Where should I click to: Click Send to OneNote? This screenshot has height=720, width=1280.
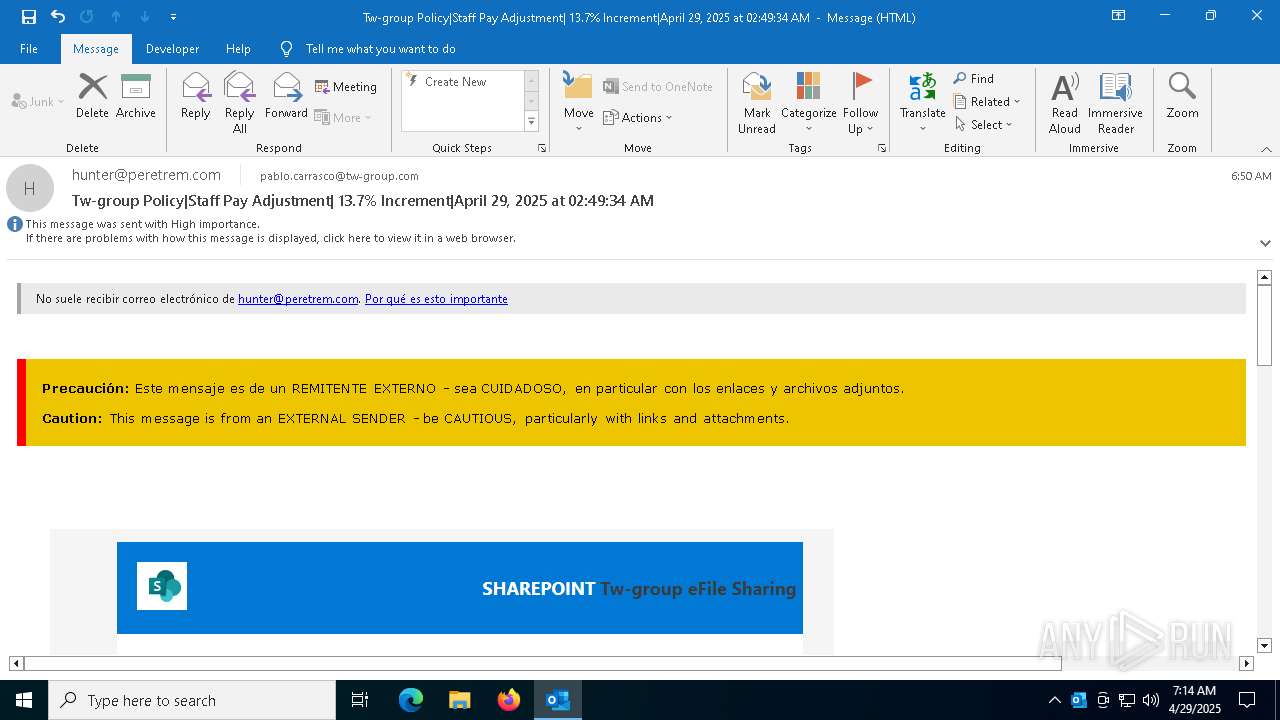pos(658,87)
